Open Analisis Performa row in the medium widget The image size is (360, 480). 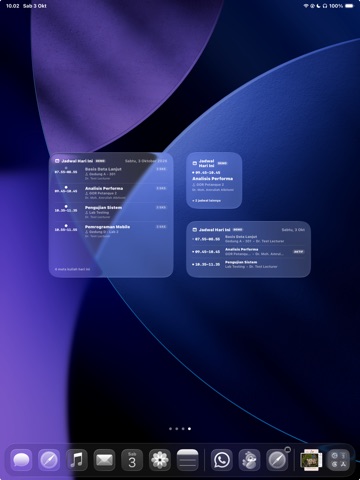(x=248, y=252)
